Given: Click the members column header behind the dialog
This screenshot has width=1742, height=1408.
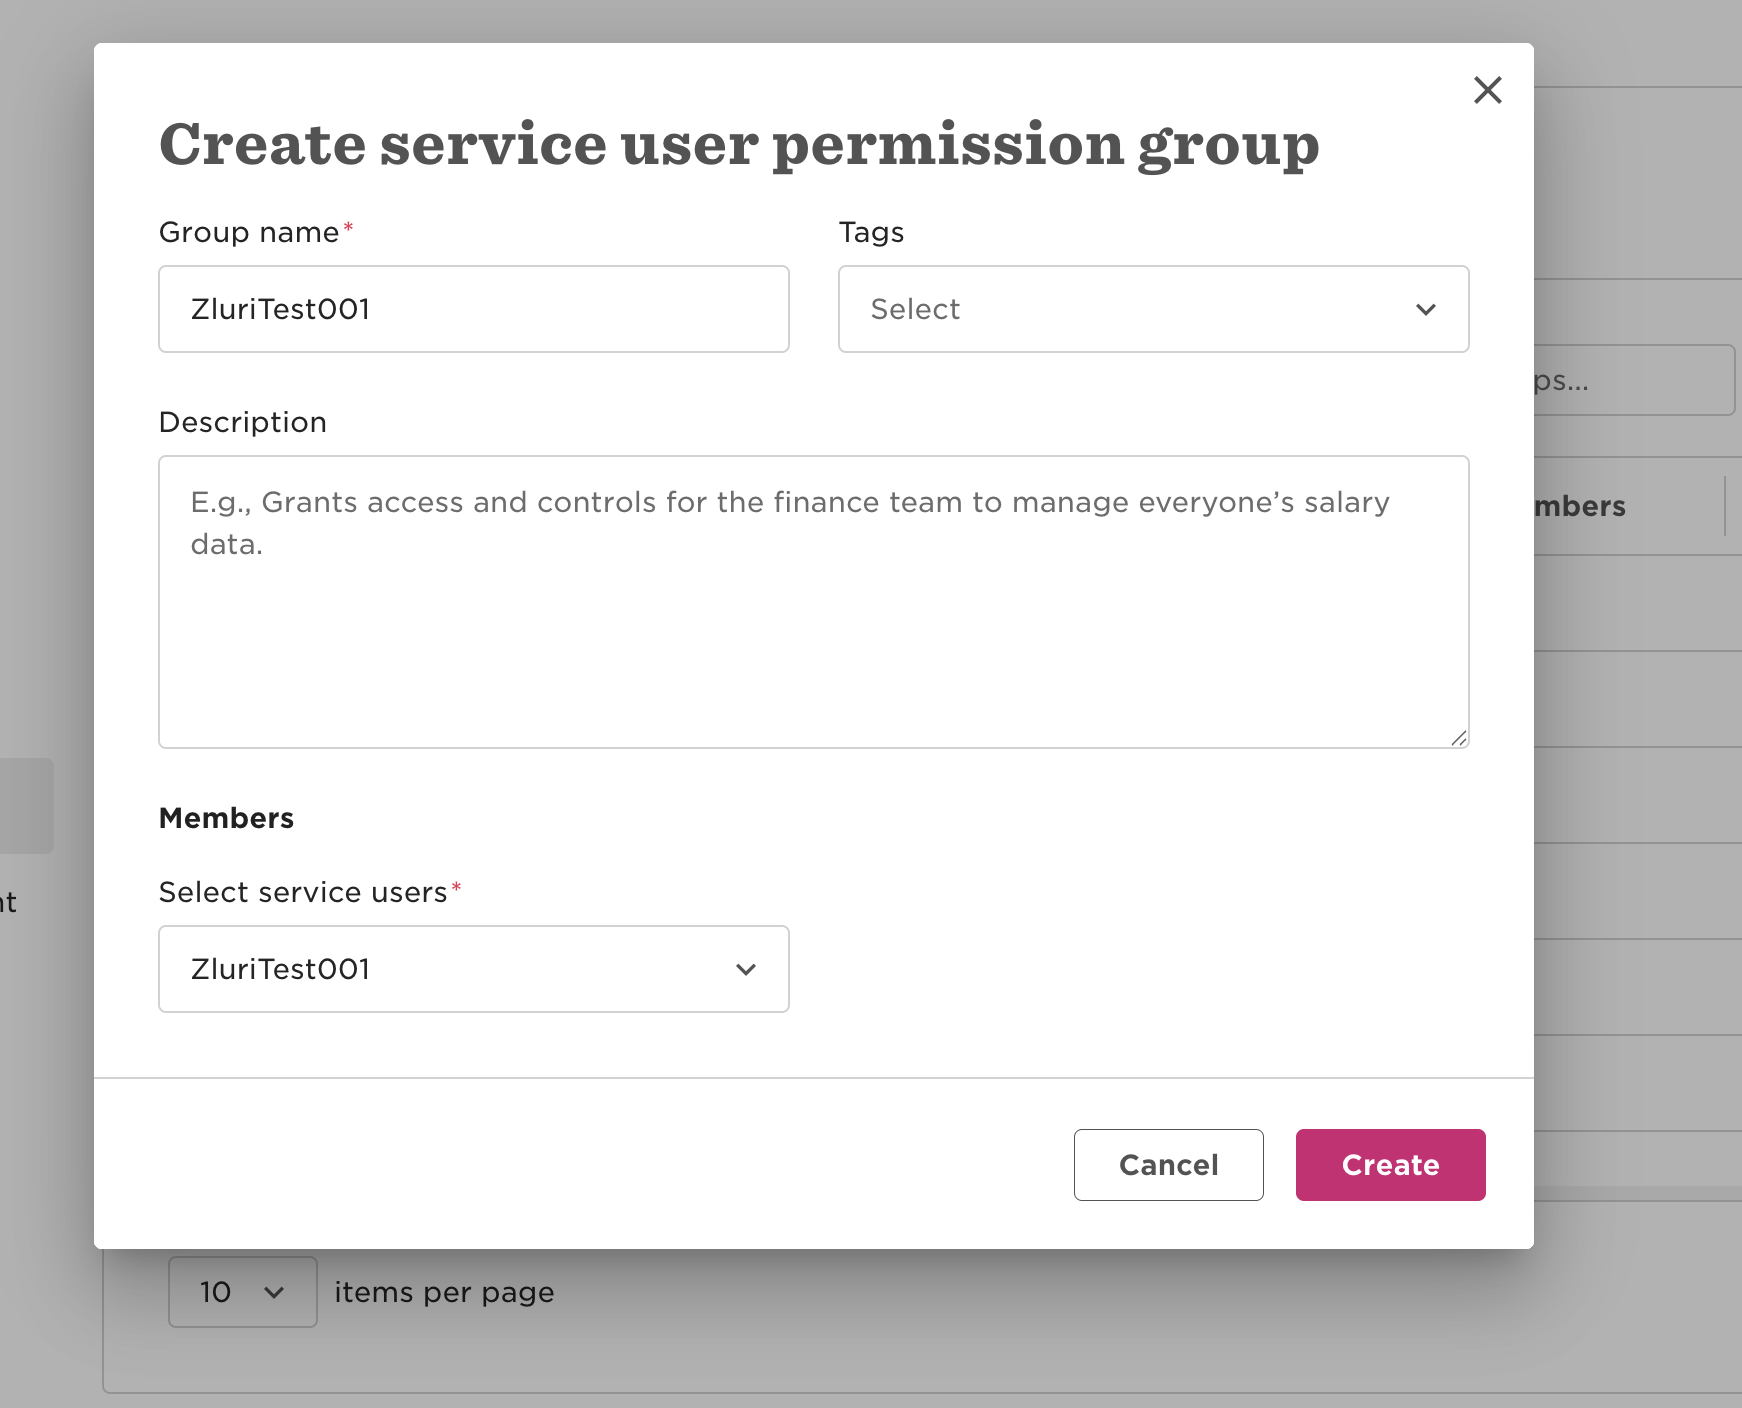Looking at the screenshot, I should (1580, 506).
